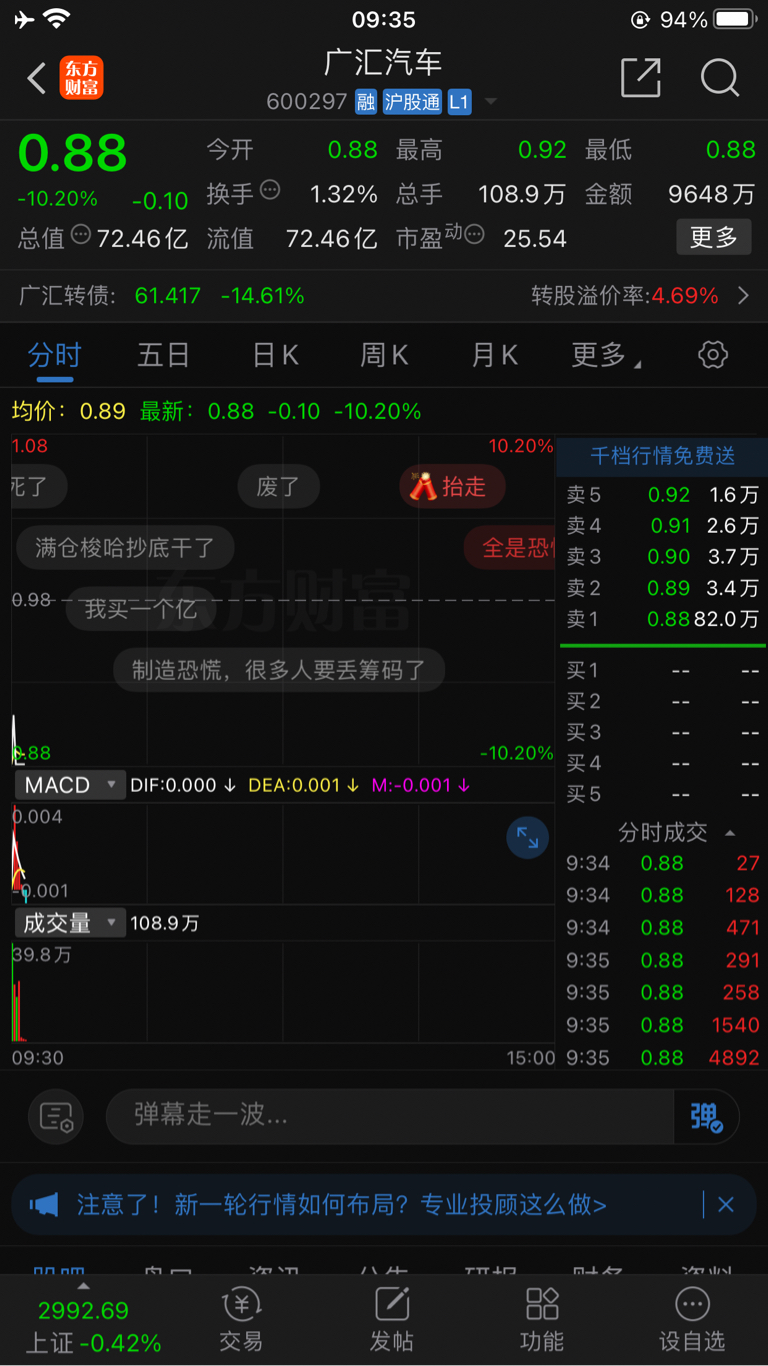The image size is (768, 1366).
Task: Open 功能 functions icon
Action: coord(541,1319)
